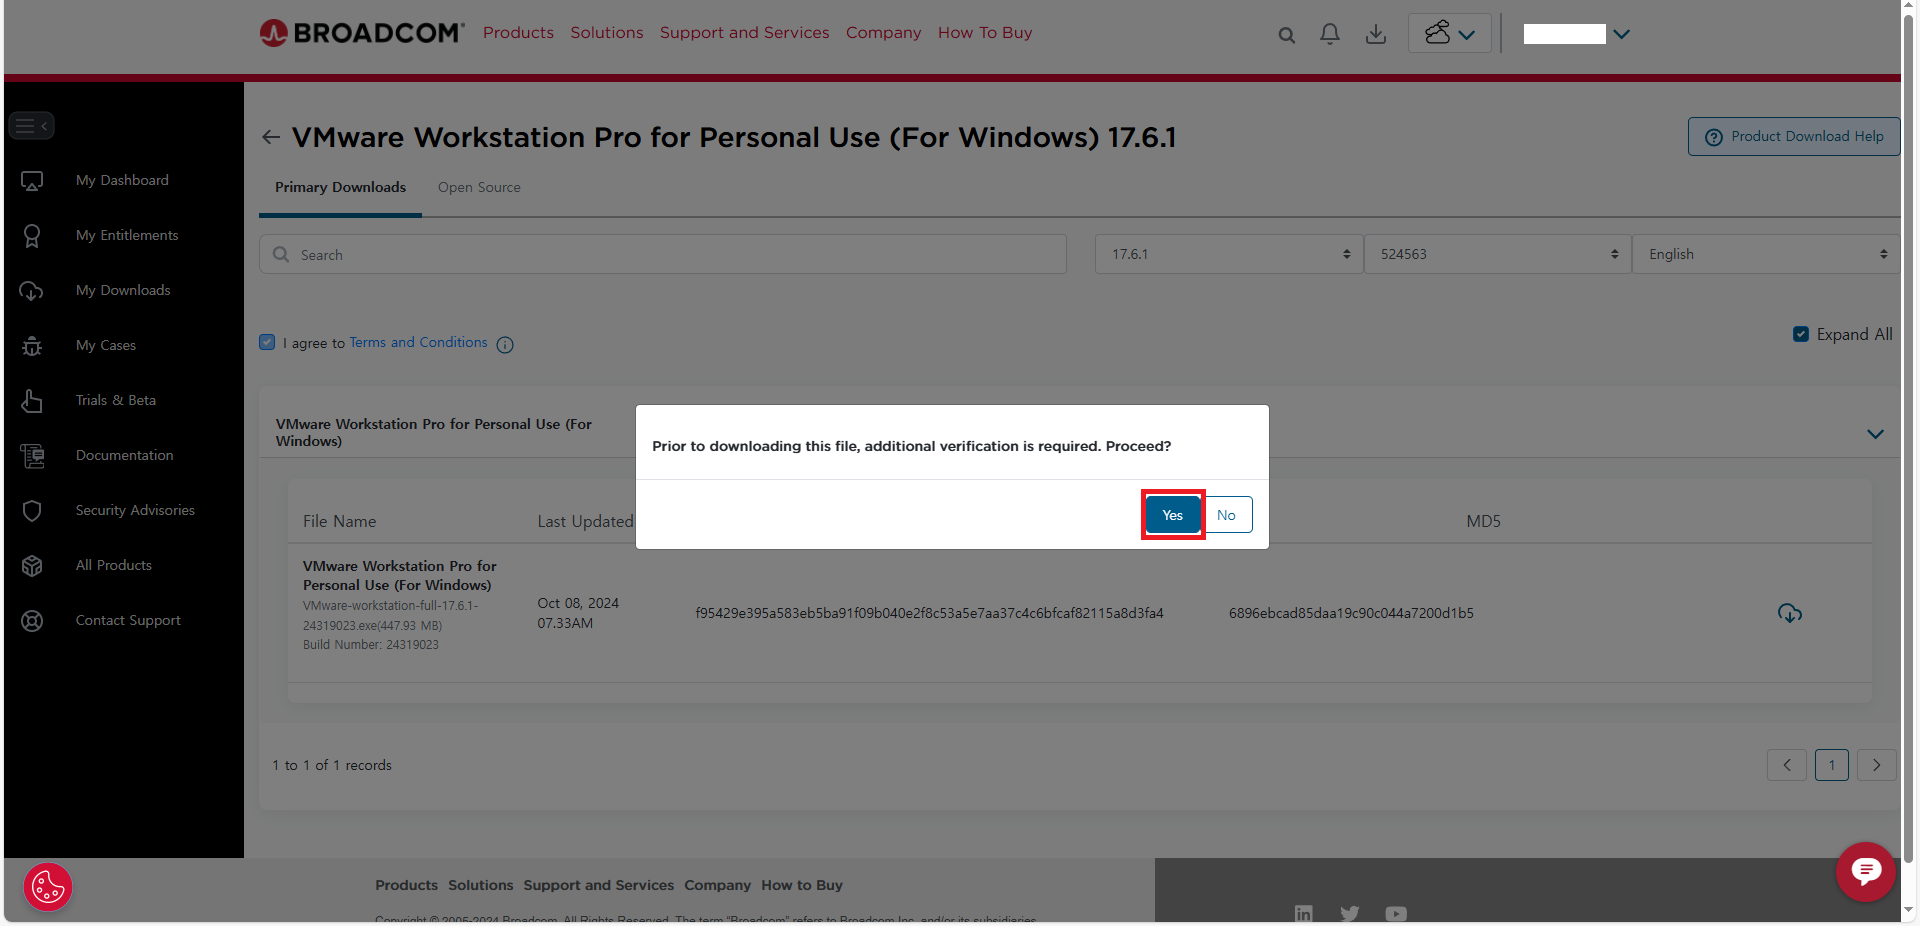This screenshot has height=926, width=1920.
Task: Open My Entitlements in sidebar
Action: tap(127, 236)
